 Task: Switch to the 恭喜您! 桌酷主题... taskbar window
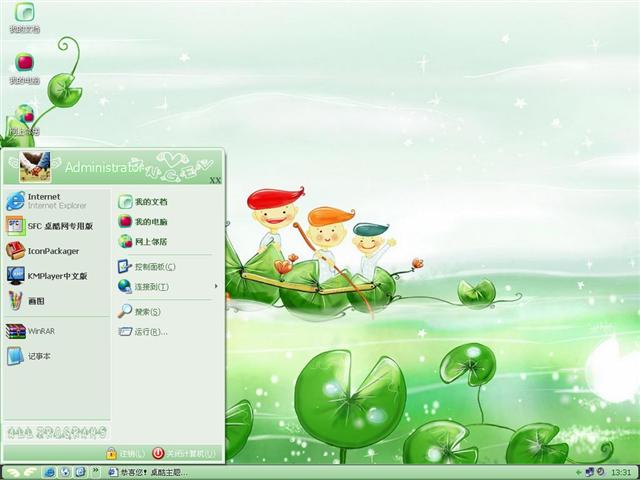149,473
